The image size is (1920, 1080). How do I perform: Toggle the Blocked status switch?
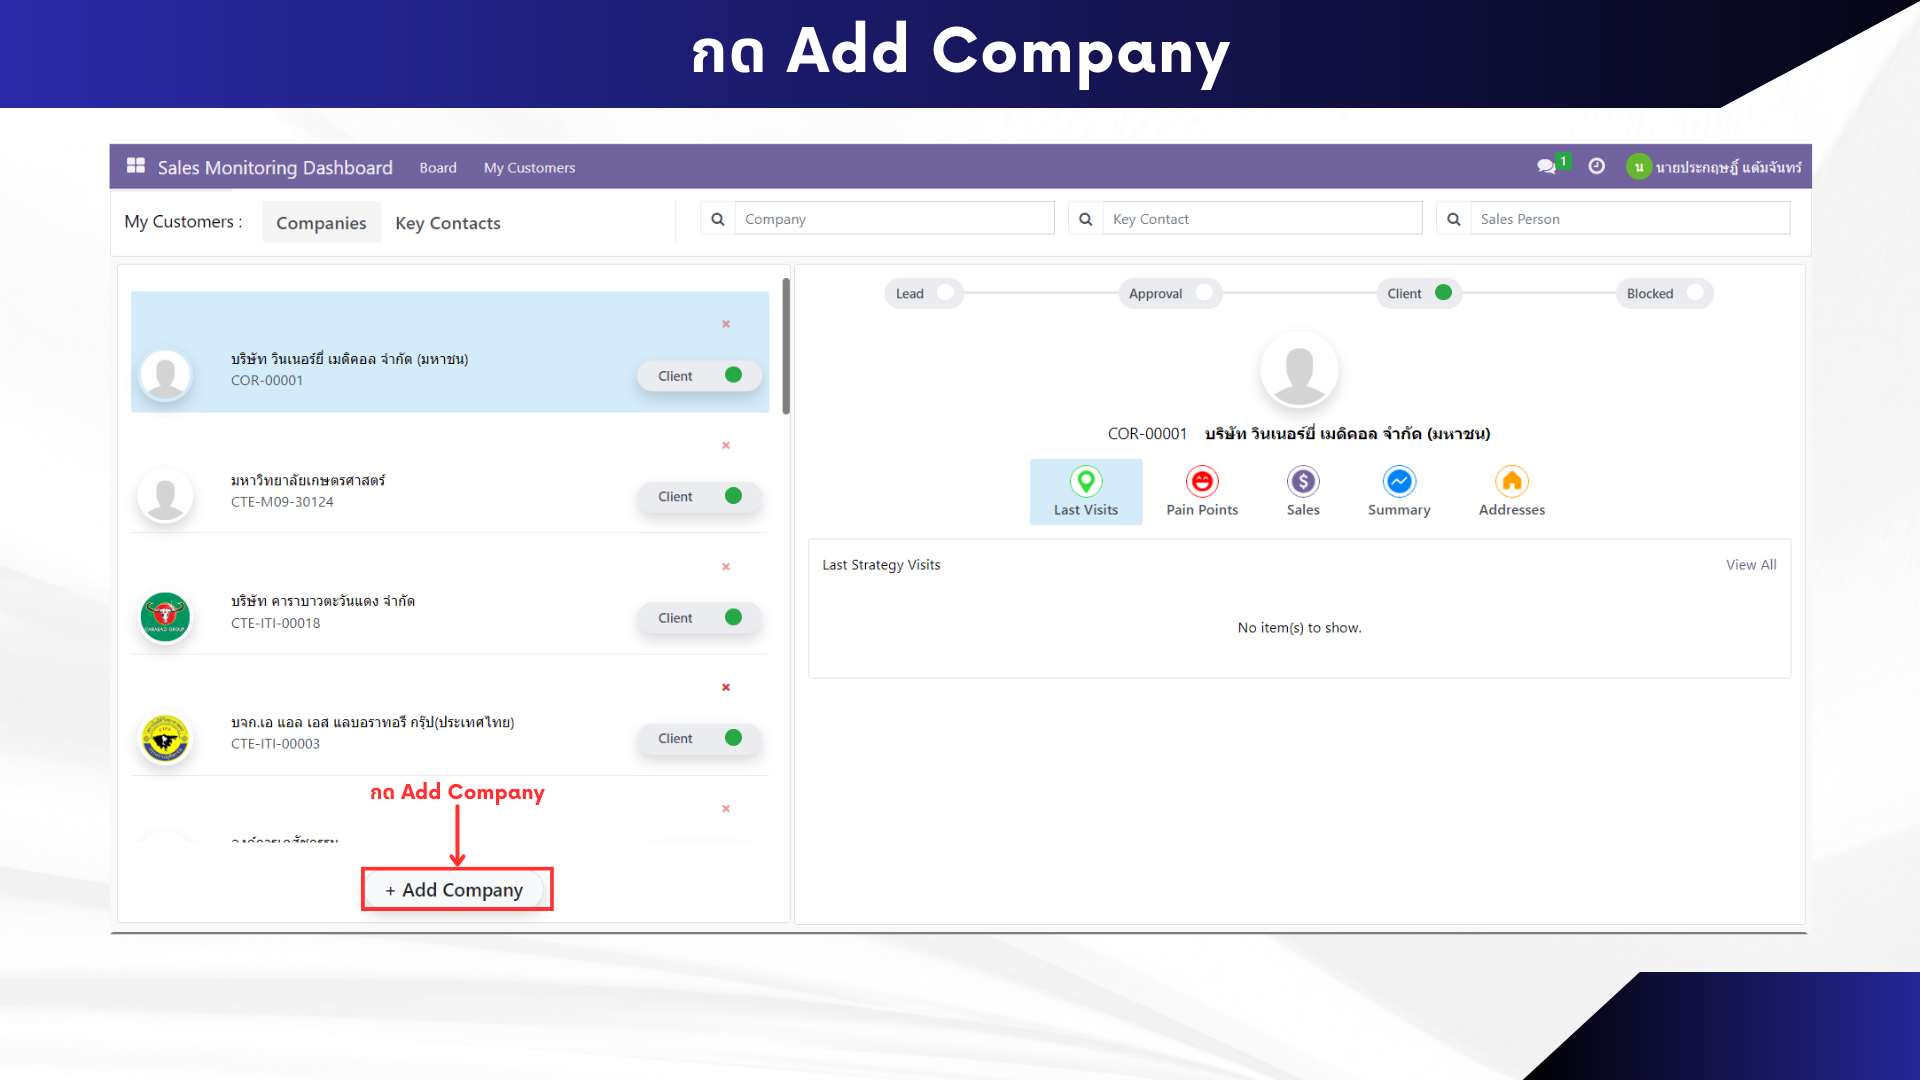[x=1694, y=293]
